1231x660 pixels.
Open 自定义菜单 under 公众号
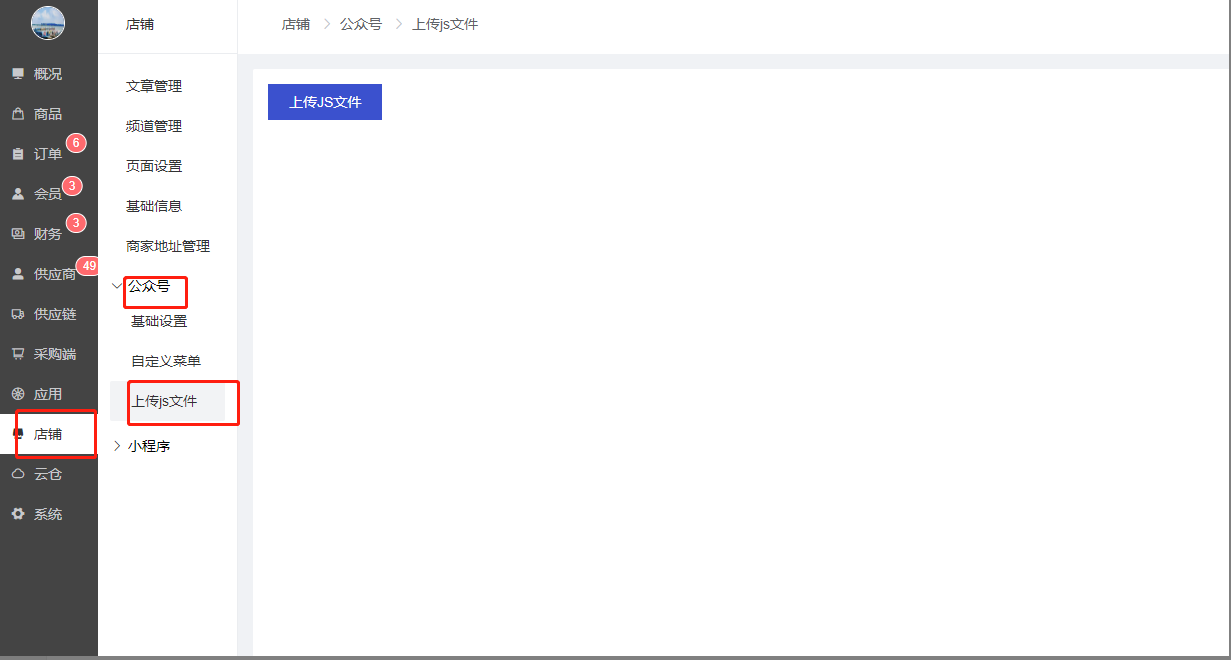pyautogui.click(x=166, y=361)
